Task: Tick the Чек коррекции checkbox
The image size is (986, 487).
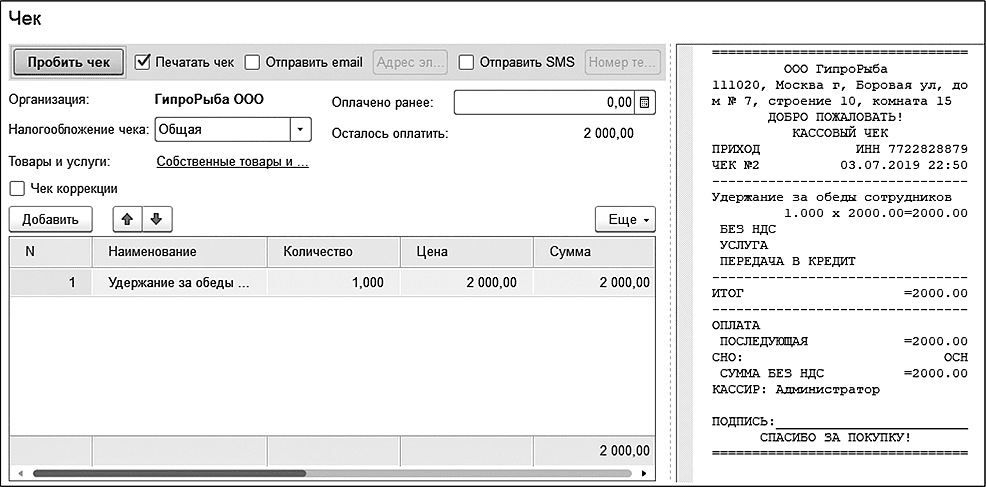Action: tap(16, 188)
